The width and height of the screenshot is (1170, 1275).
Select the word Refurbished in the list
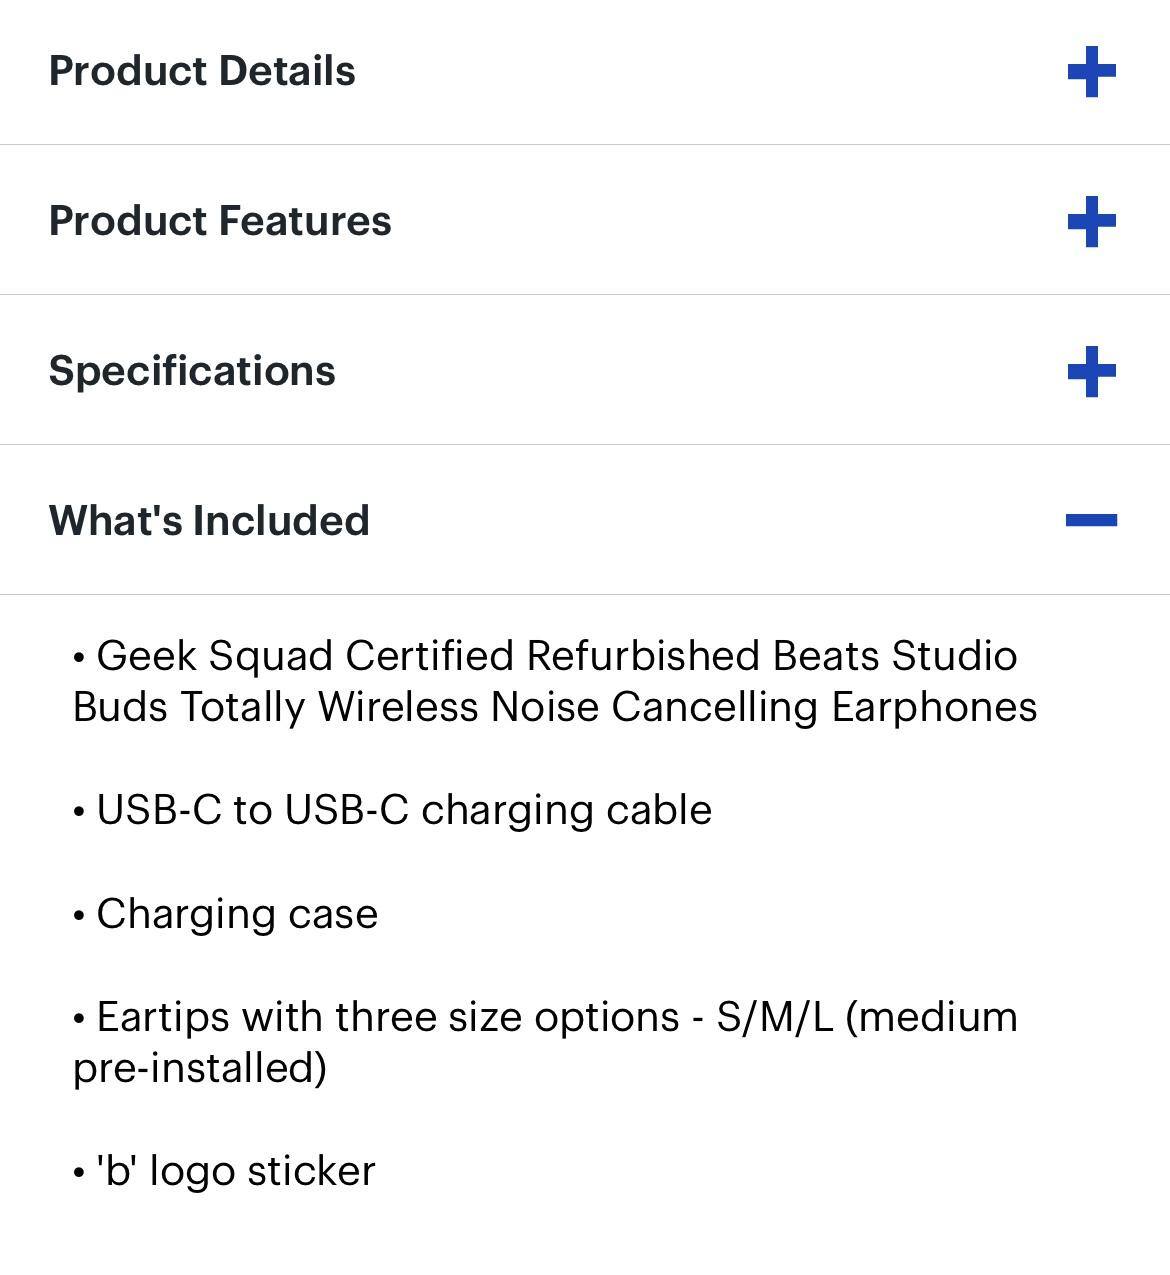tap(643, 657)
